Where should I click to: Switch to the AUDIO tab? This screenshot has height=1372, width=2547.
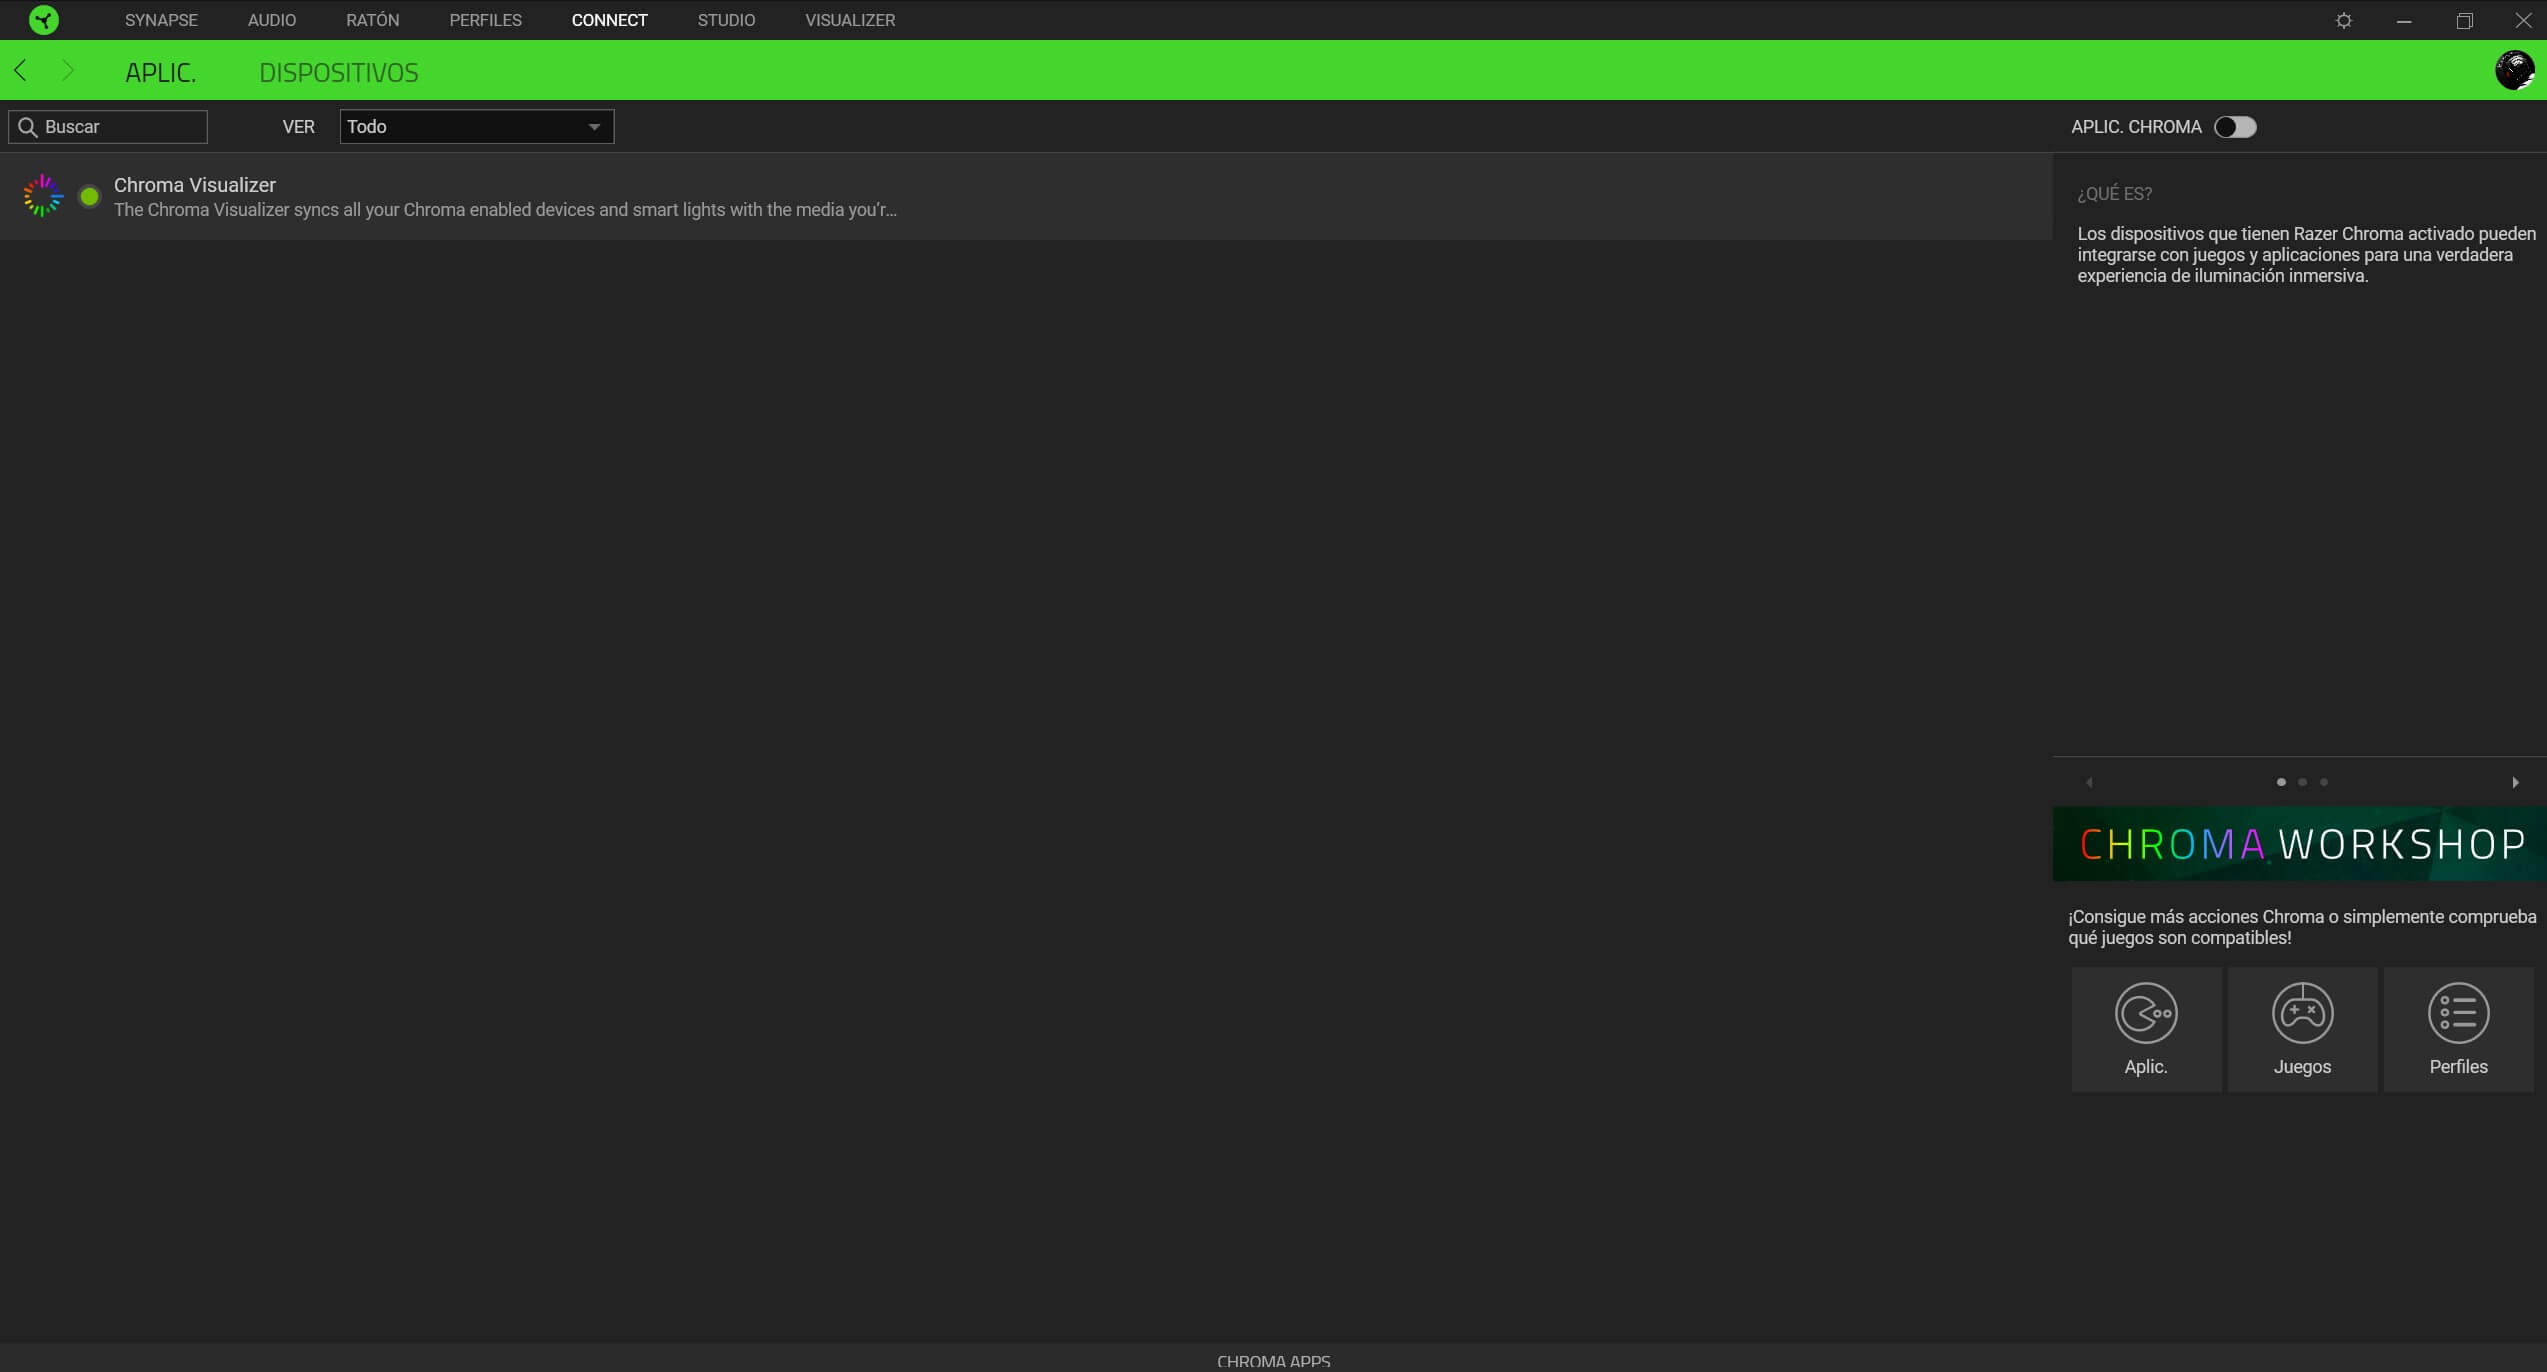pyautogui.click(x=272, y=20)
